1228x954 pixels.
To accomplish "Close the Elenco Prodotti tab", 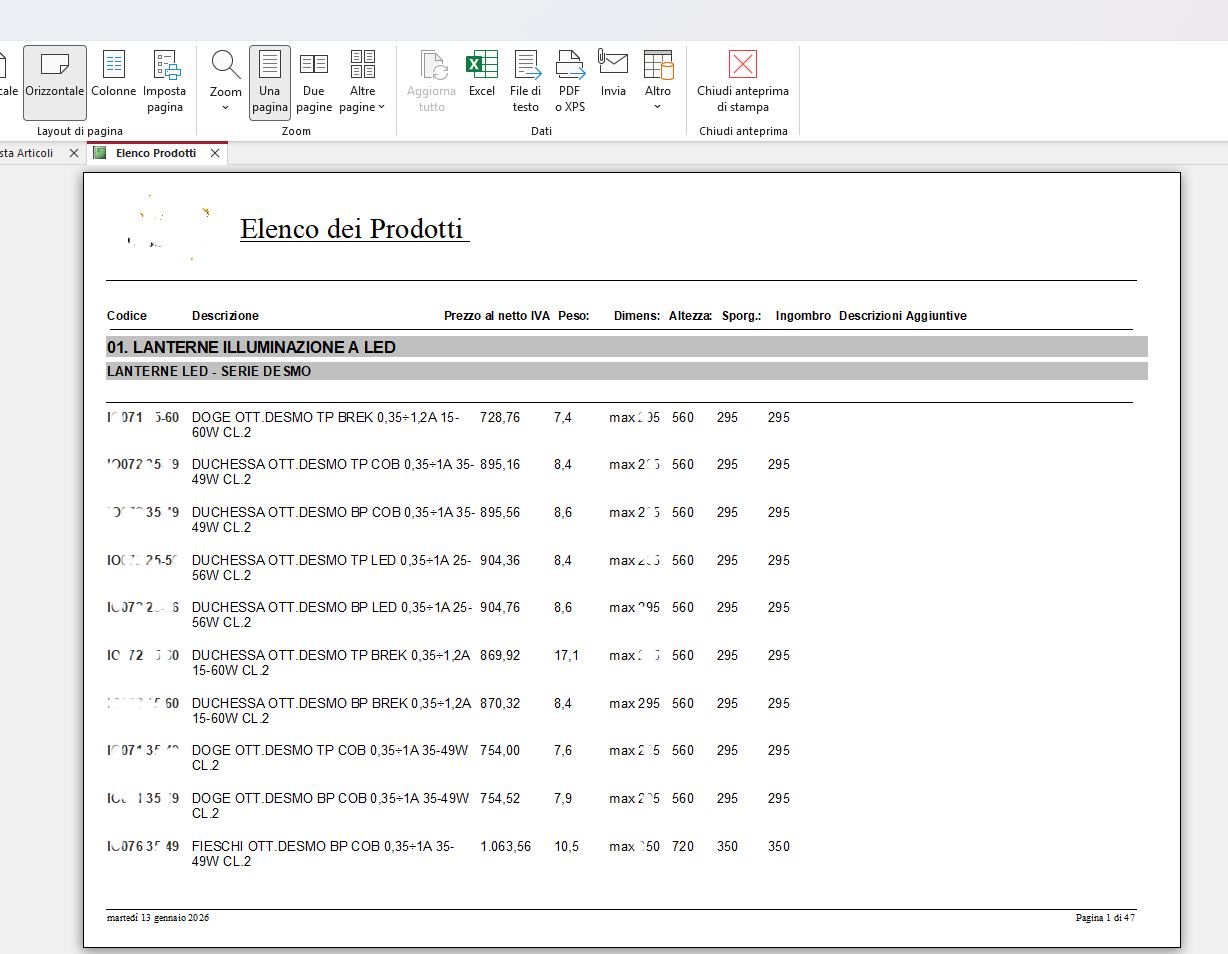I will click(215, 153).
